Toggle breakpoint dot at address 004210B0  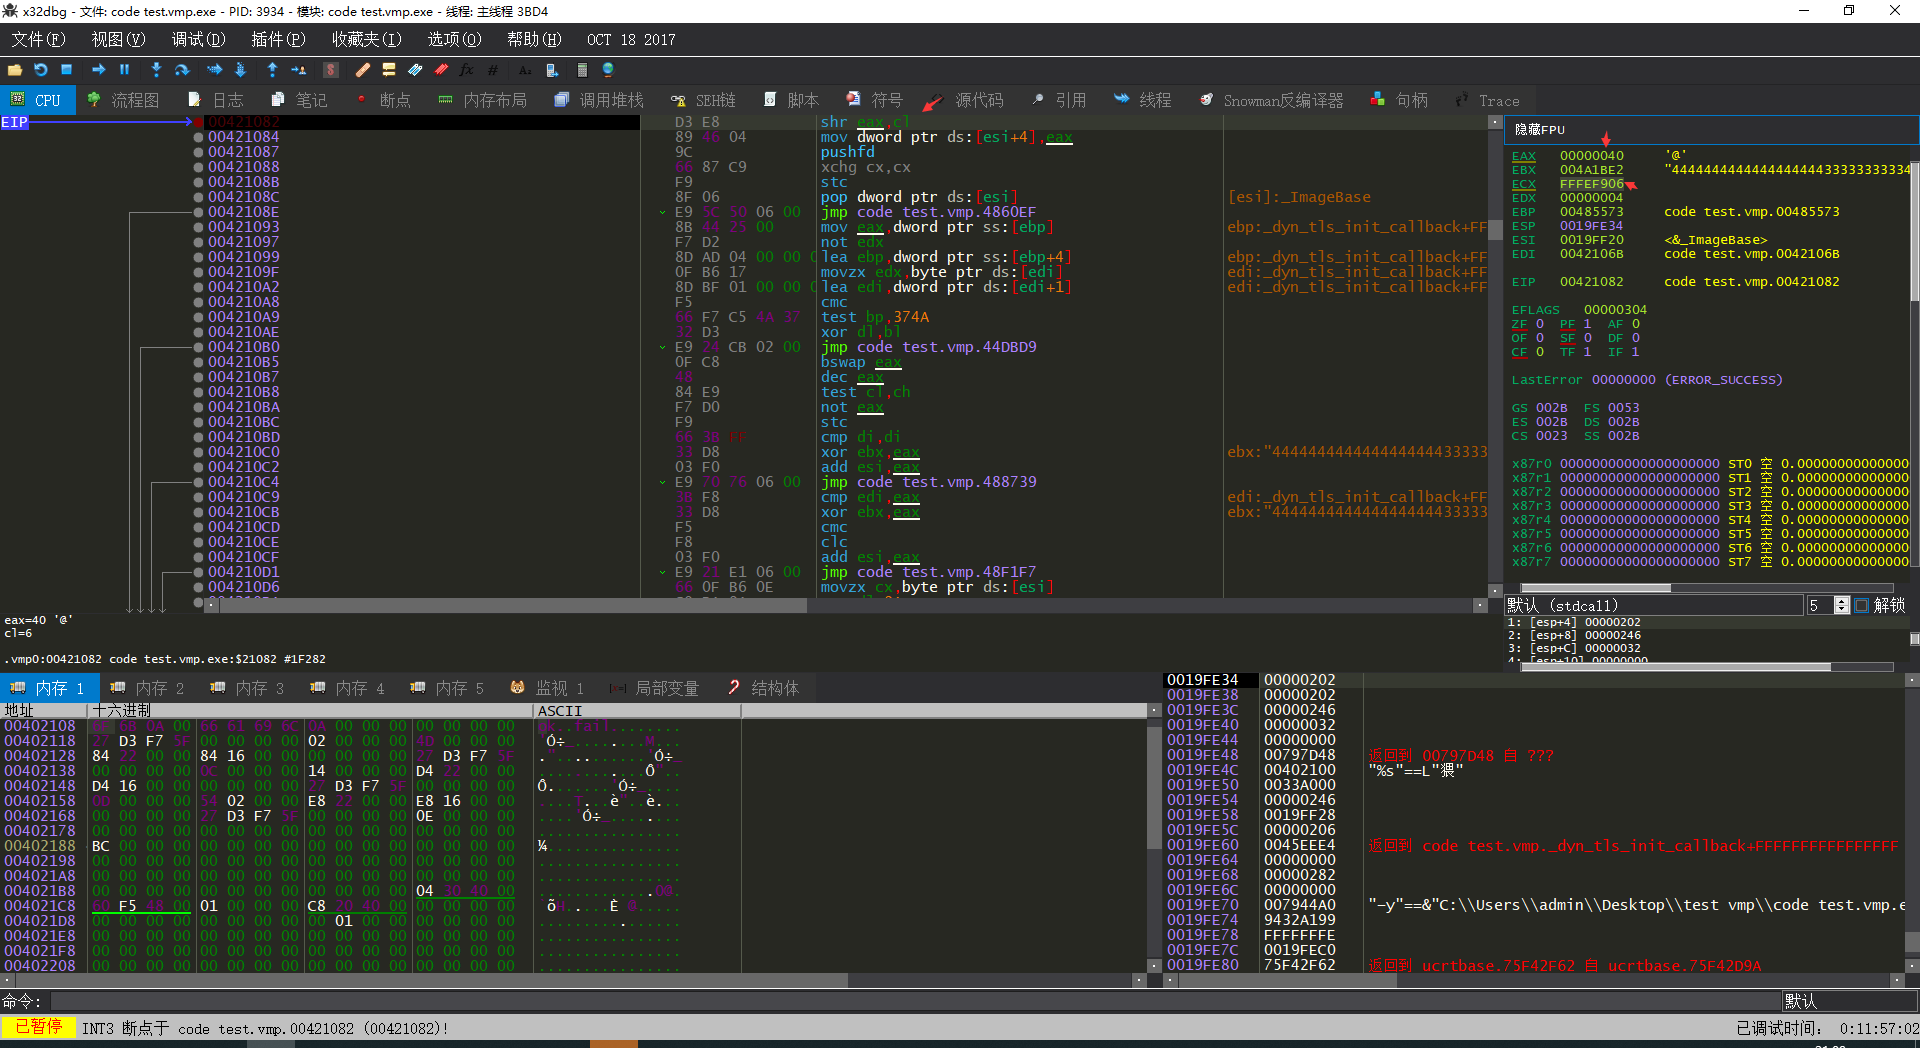[x=199, y=347]
